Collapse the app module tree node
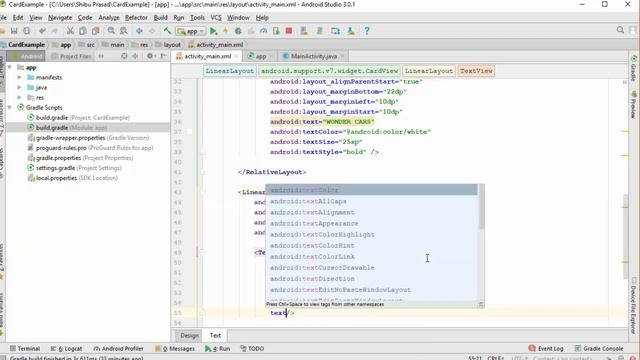This screenshot has width=640, height=360. (x=9, y=67)
